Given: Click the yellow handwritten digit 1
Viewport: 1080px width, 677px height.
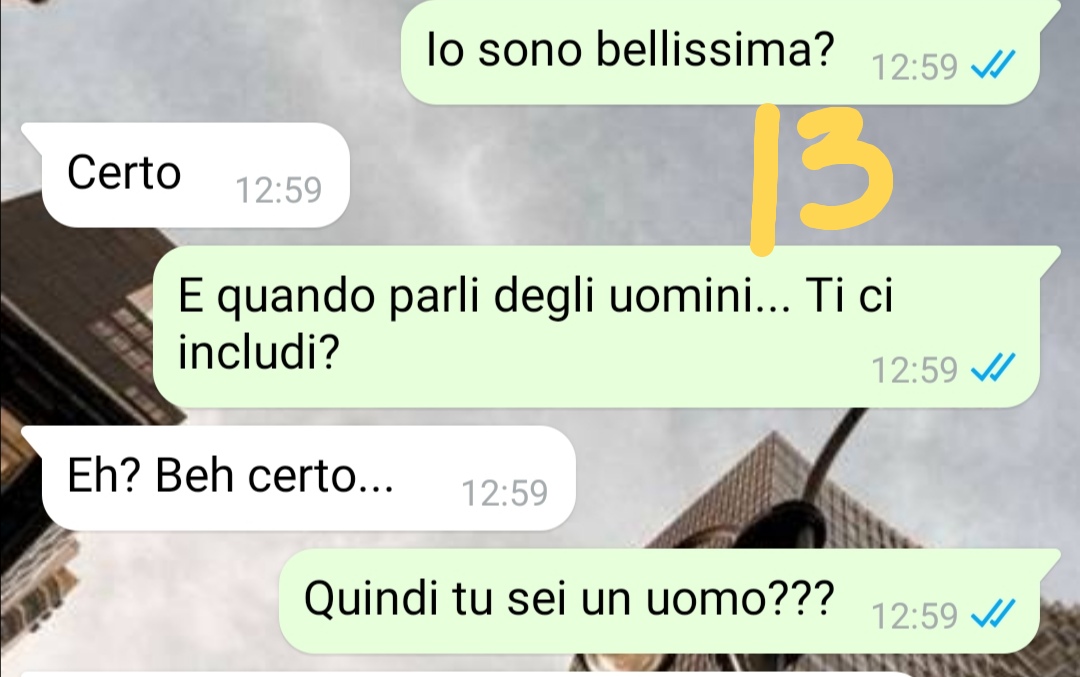Looking at the screenshot, I should [763, 180].
